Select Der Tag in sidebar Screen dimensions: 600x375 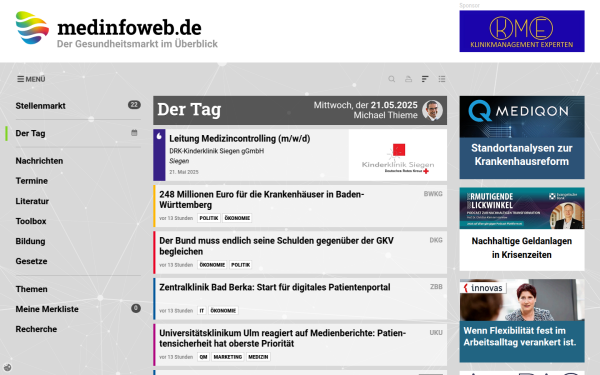30,134
